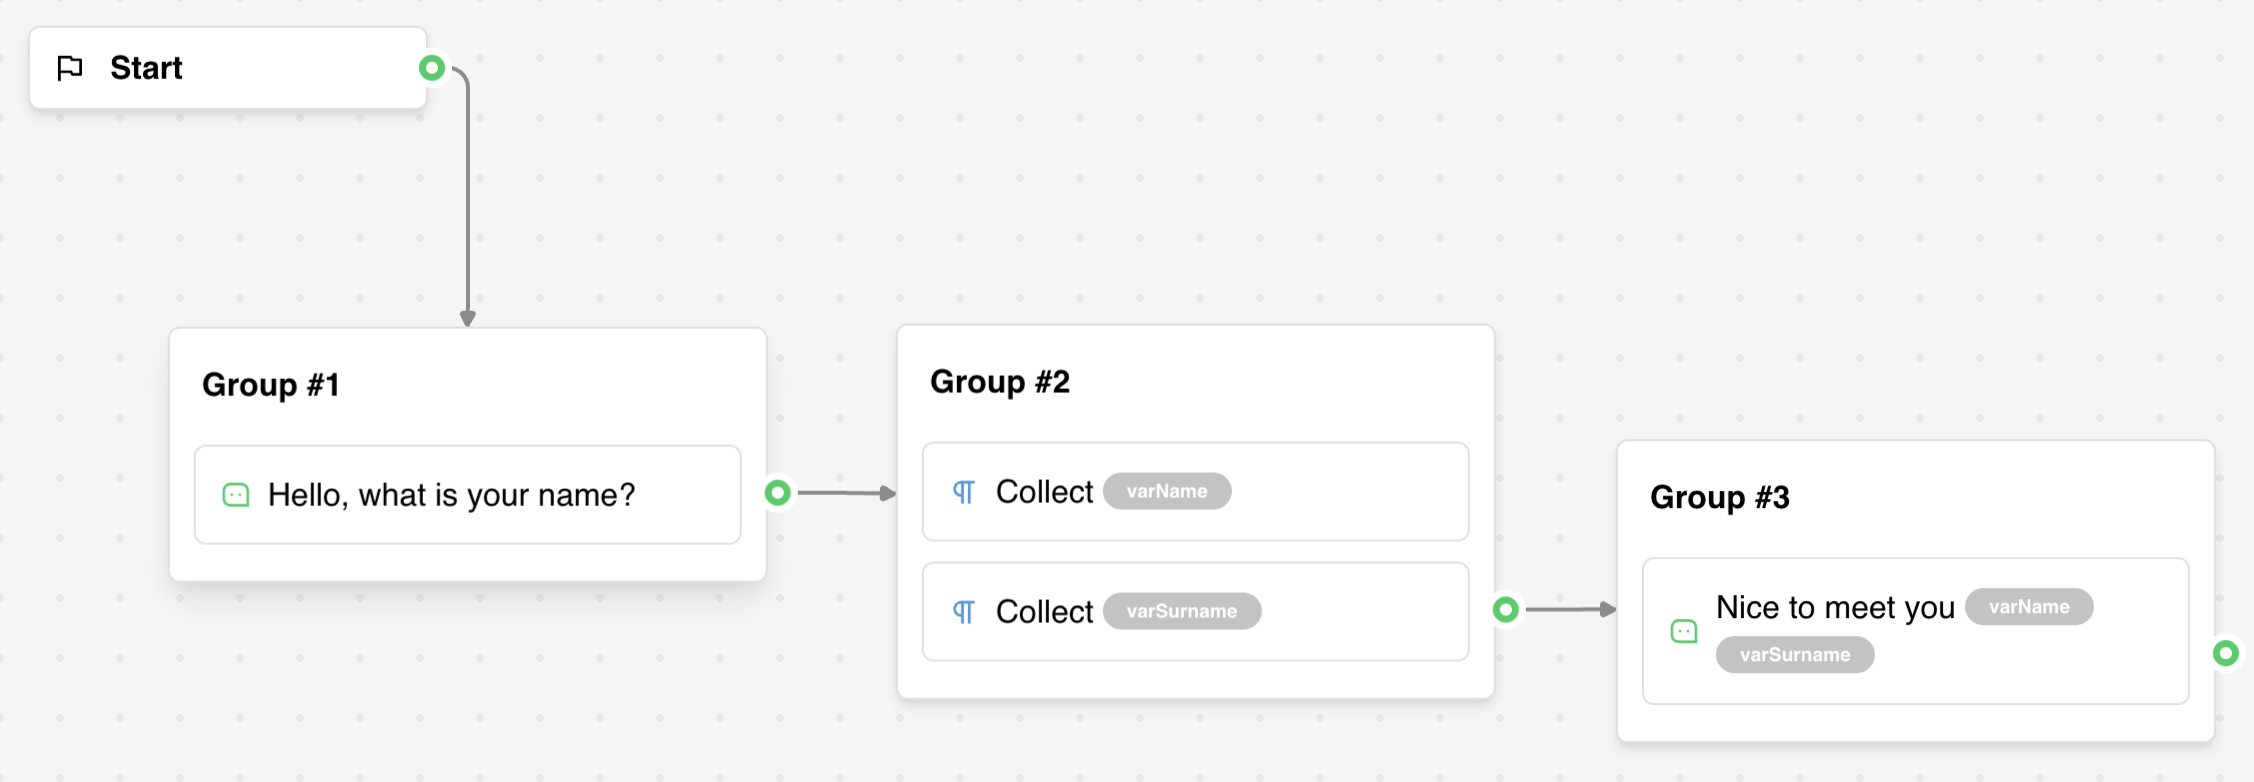2254x782 pixels.
Task: Click the chat bubble icon in Group #1
Action: (x=236, y=495)
